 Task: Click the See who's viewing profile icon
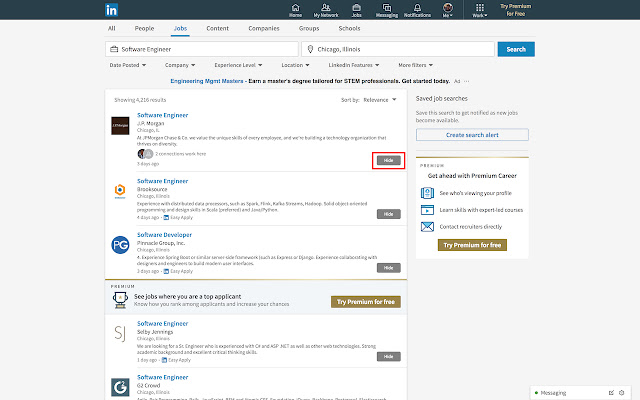click(427, 193)
